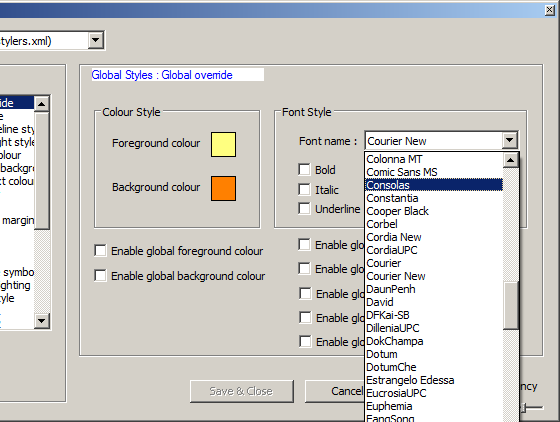
Task: Click the font list scrollbar thumb
Action: pos(511,305)
